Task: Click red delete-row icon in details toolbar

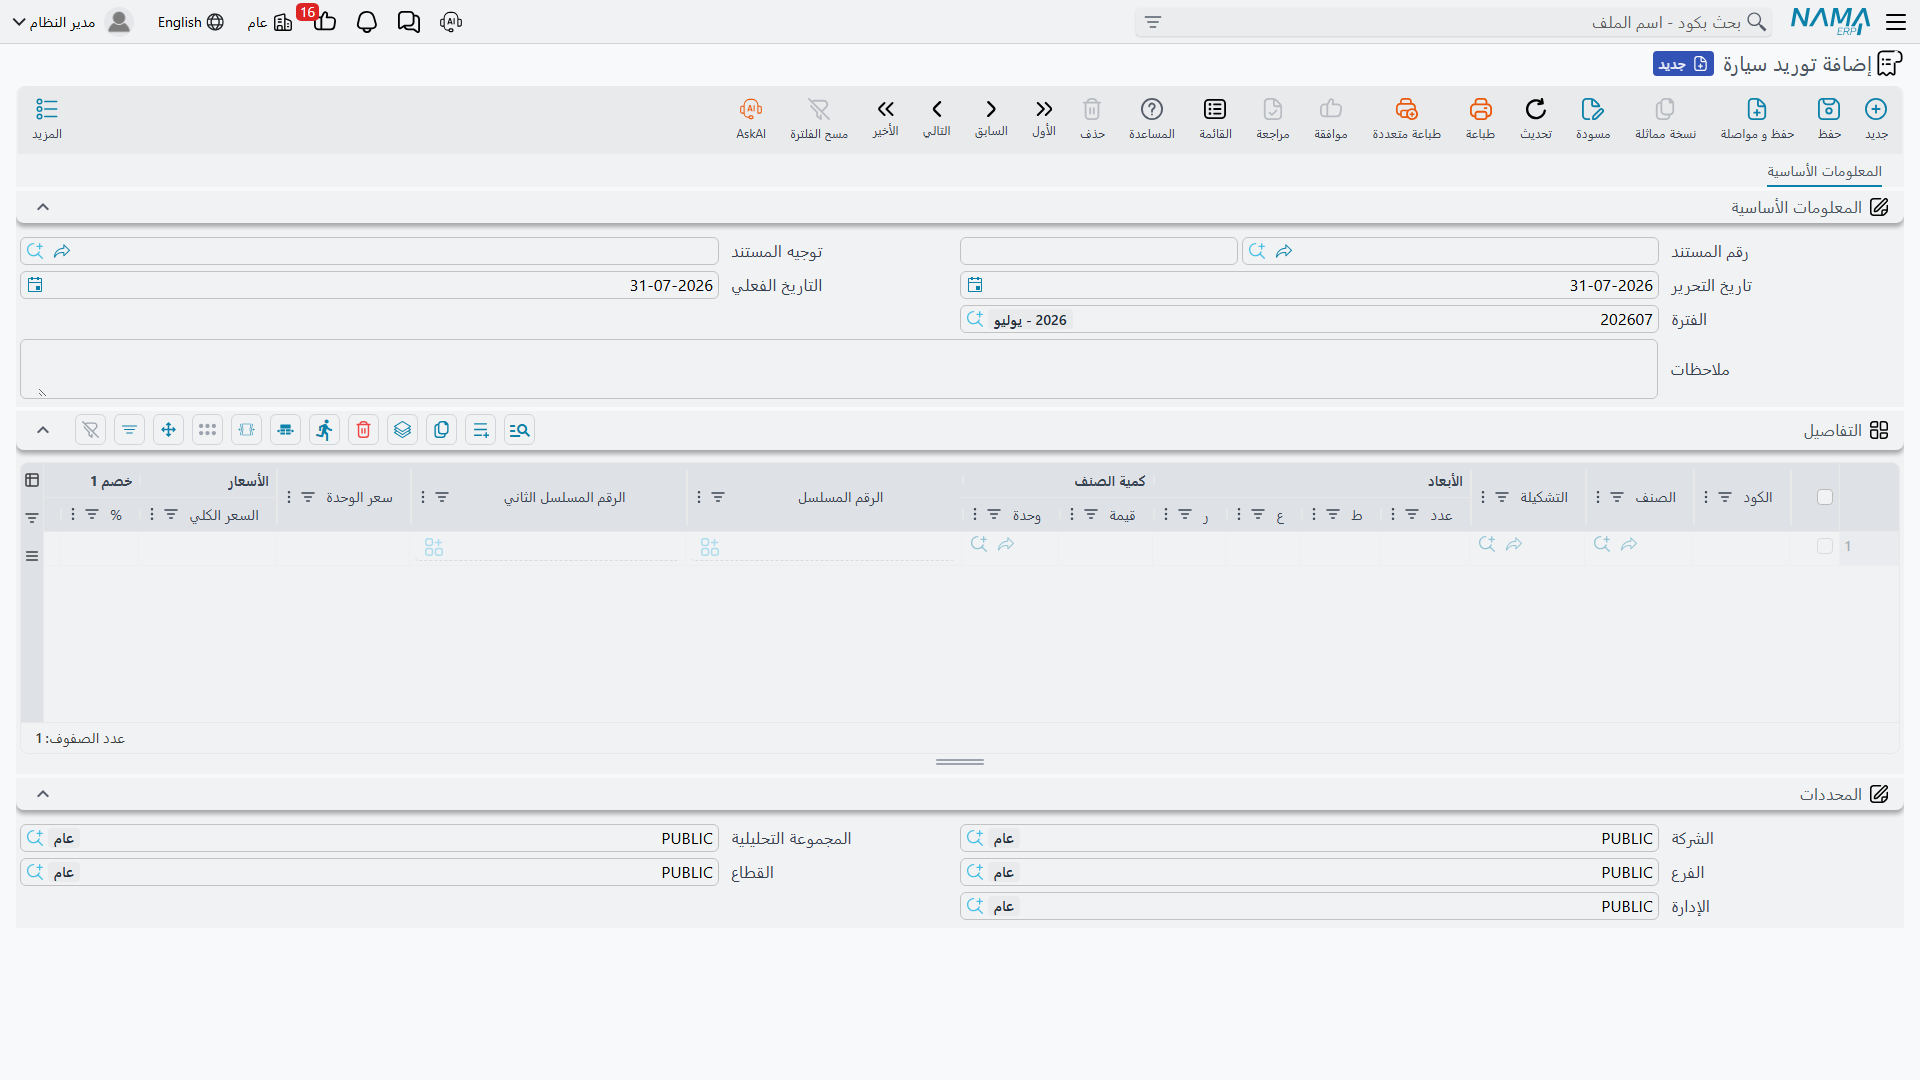Action: [364, 430]
